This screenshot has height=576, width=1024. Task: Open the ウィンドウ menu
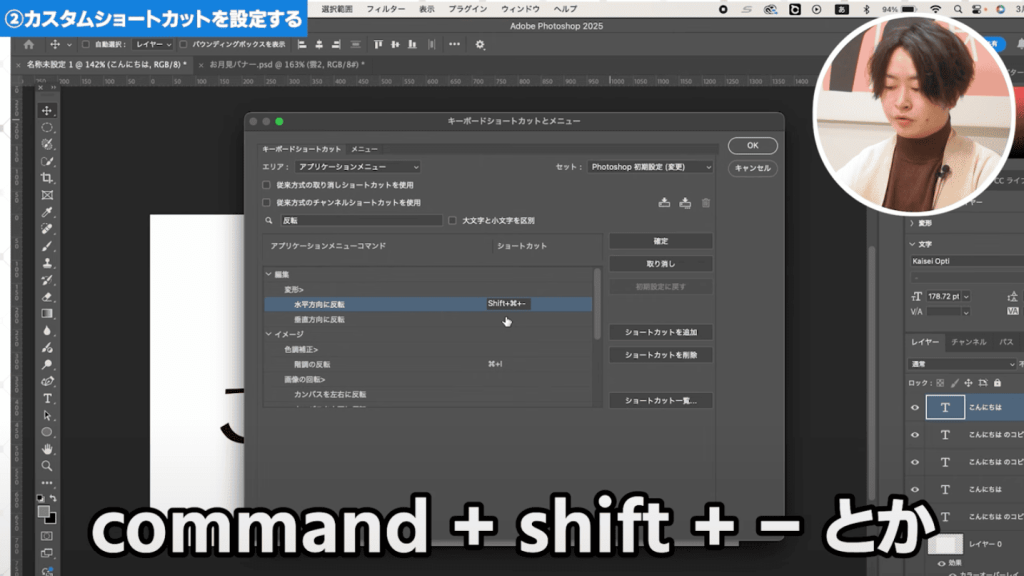pyautogui.click(x=520, y=9)
